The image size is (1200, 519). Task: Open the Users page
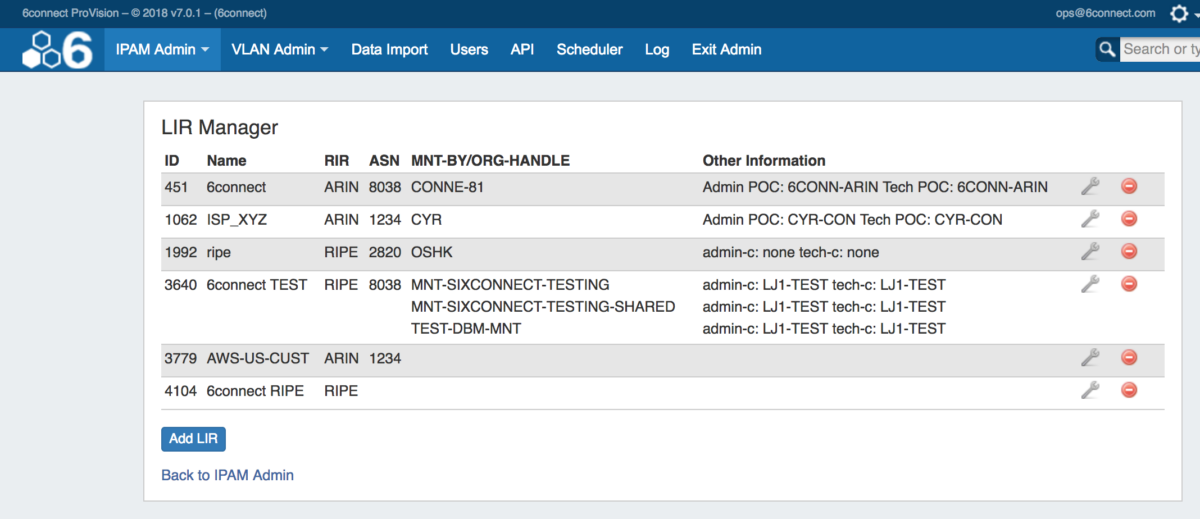click(x=469, y=49)
